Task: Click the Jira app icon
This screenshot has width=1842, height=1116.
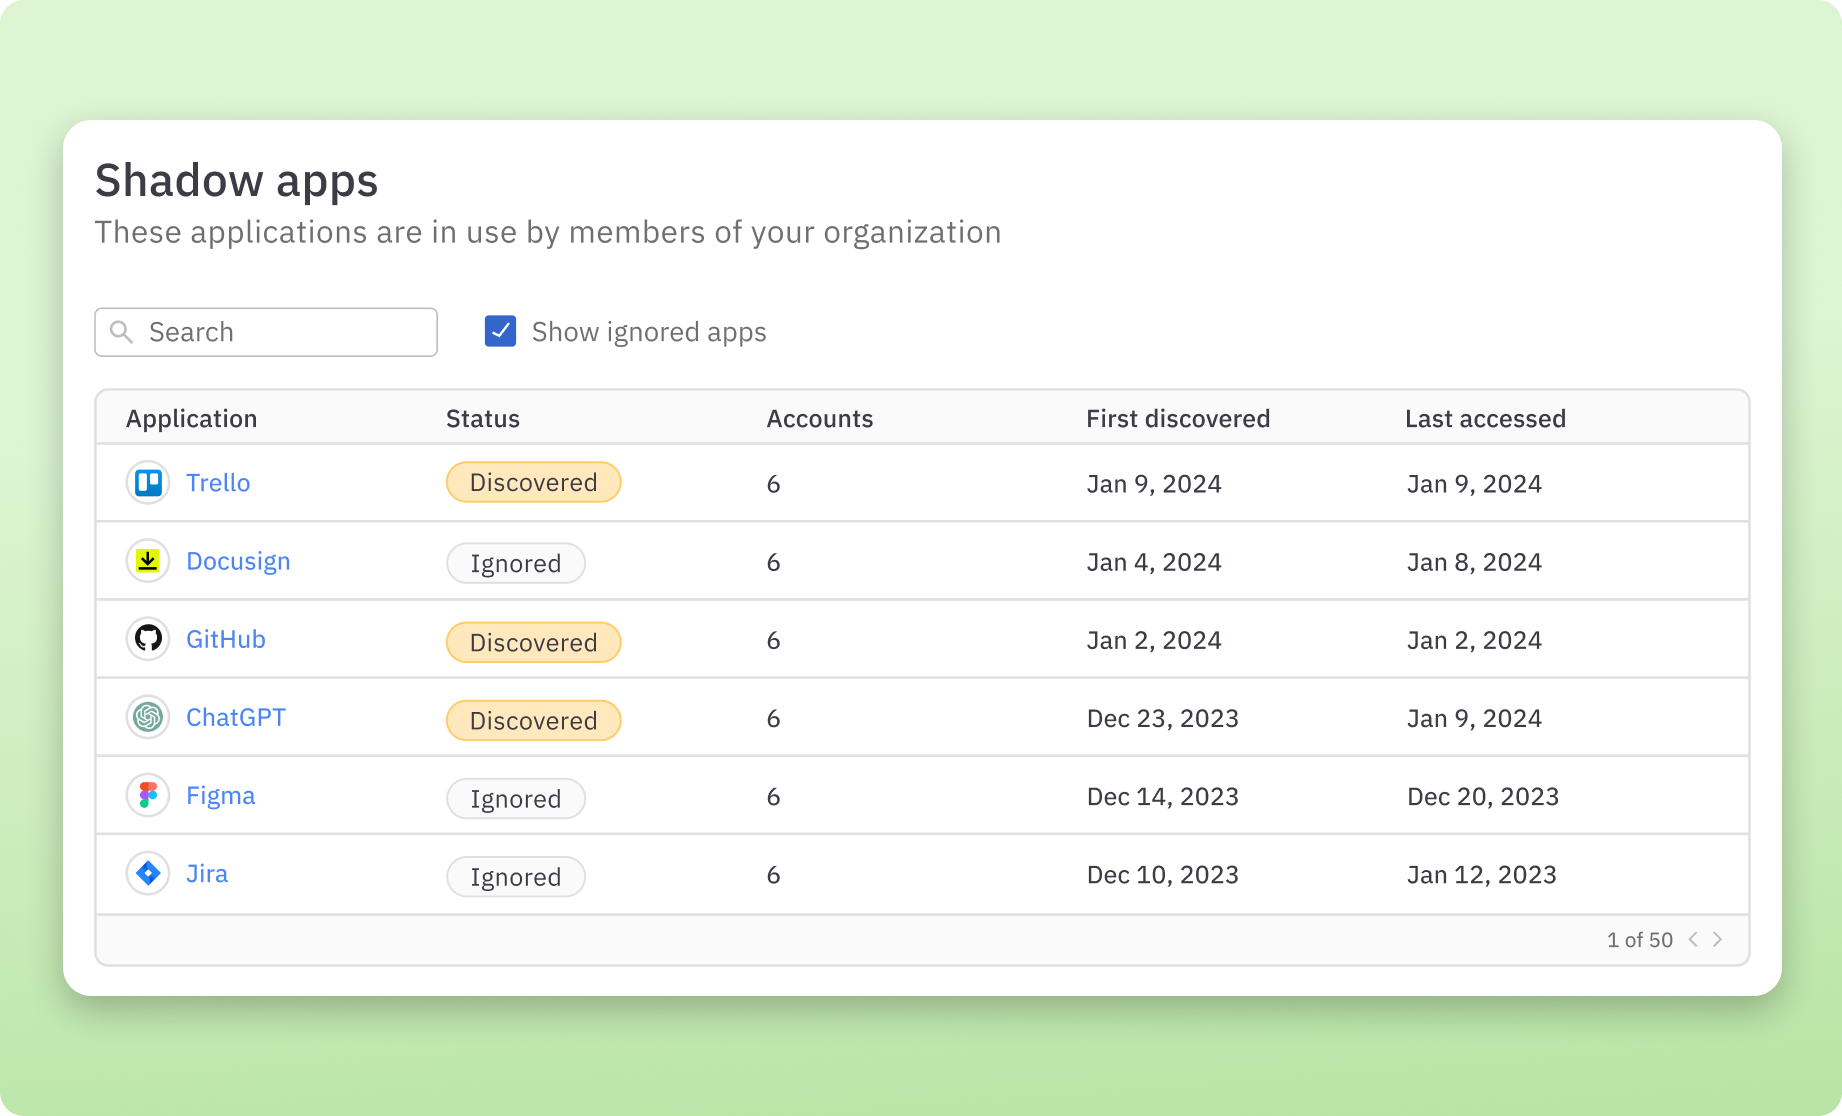Action: (x=147, y=873)
